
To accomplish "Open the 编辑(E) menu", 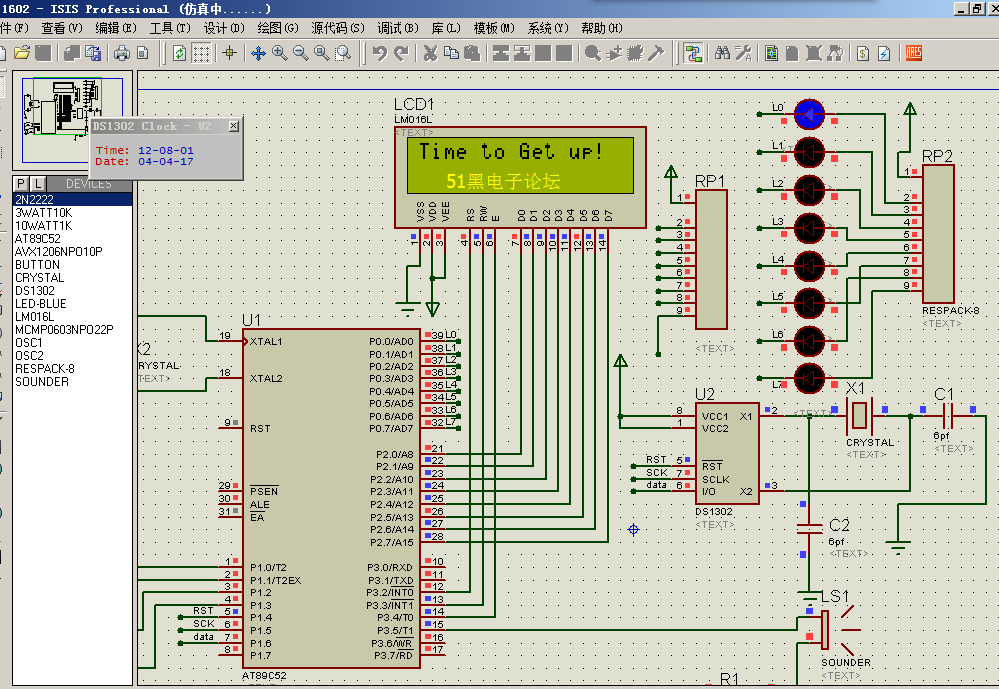I will click(x=116, y=28).
